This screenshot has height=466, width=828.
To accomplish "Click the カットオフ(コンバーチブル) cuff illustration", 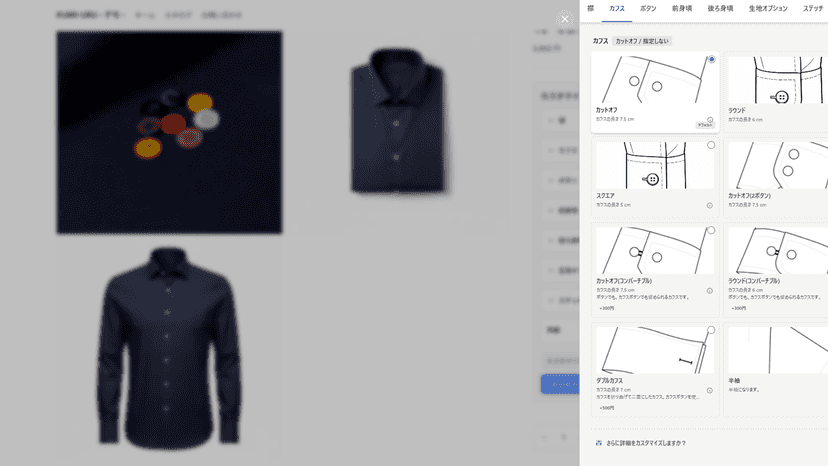I will [655, 250].
